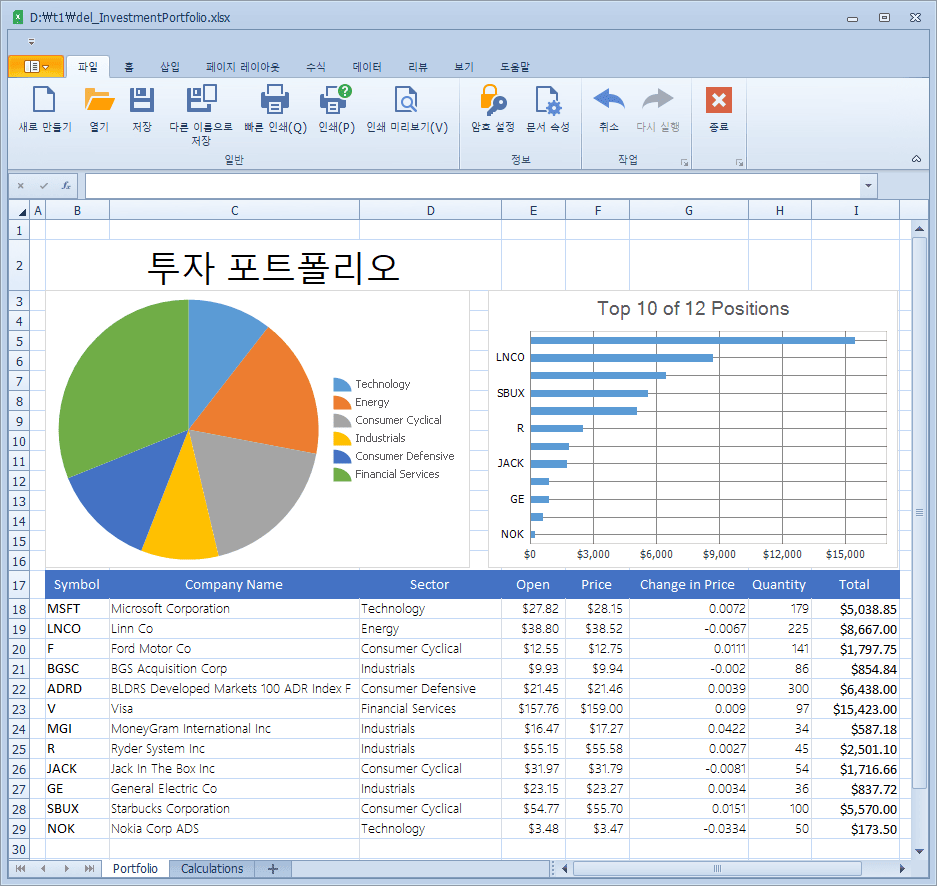Open the 페이지 레이아웃 ribbon tab
The height and width of the screenshot is (886, 937).
(x=243, y=67)
